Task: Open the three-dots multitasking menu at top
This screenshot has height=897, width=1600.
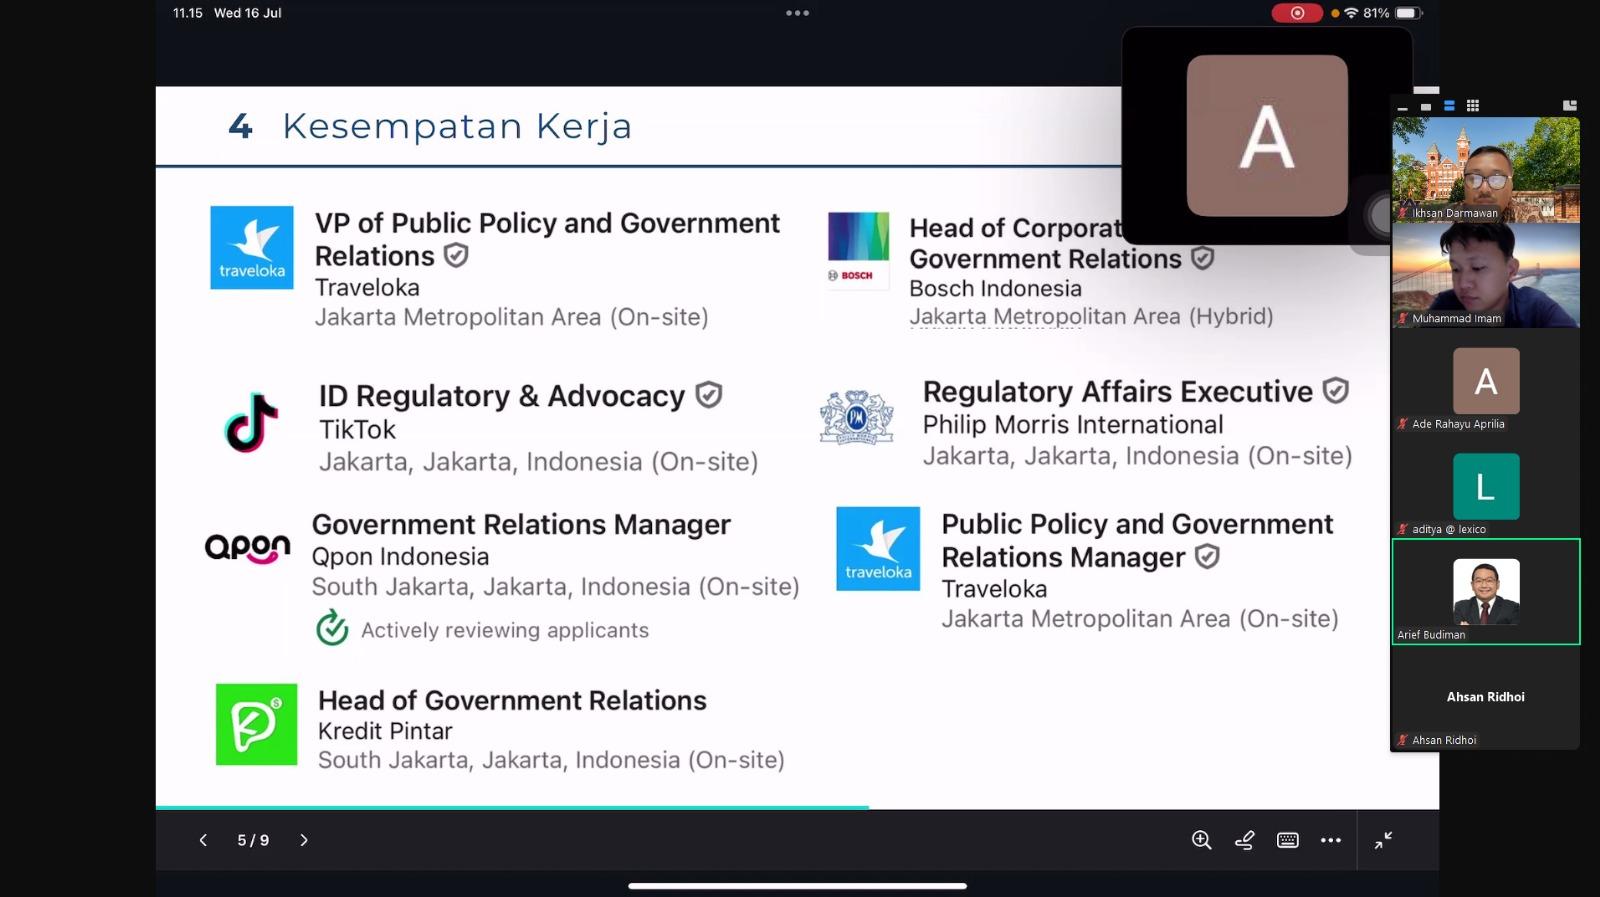Action: 797,13
